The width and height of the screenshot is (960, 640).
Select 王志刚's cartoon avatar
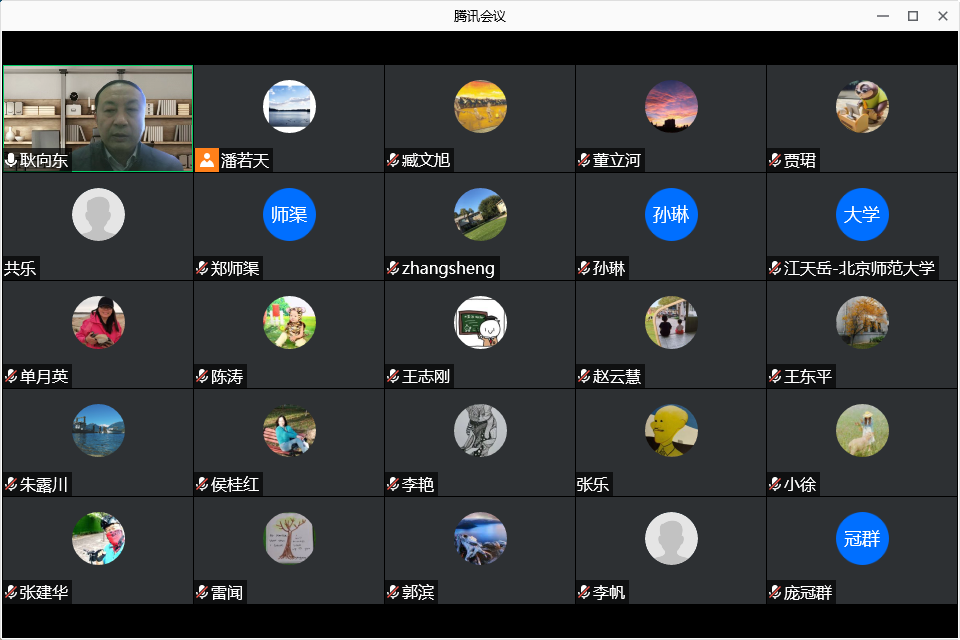coord(480,322)
